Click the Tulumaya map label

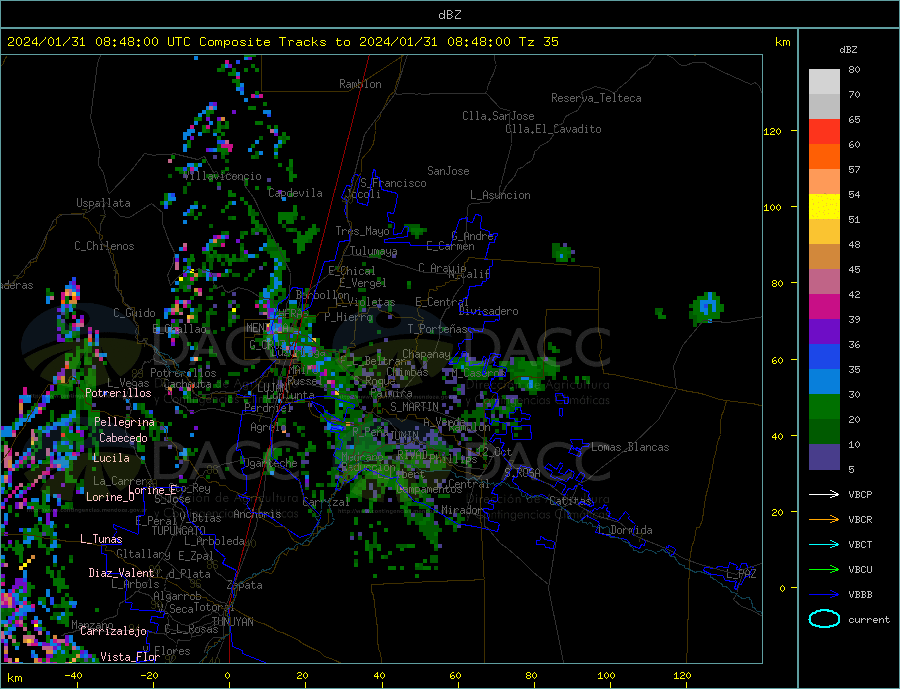[x=373, y=251]
